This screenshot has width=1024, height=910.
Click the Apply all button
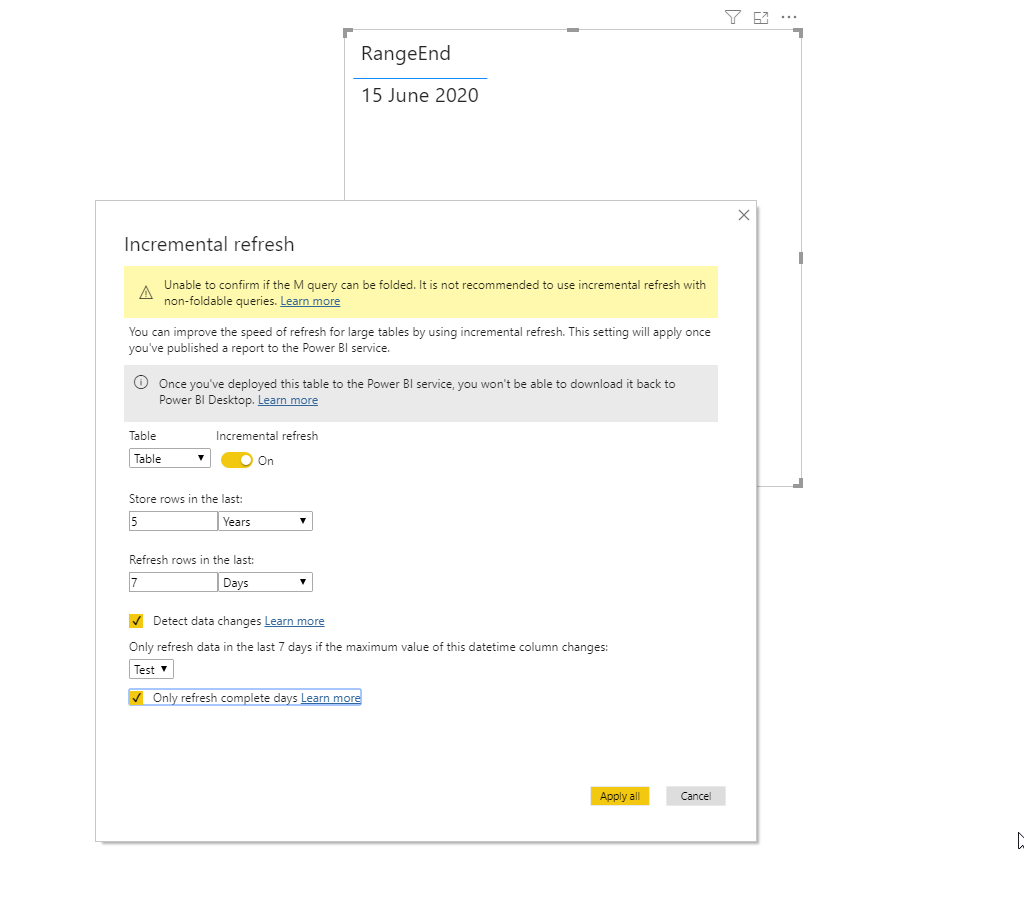point(620,796)
